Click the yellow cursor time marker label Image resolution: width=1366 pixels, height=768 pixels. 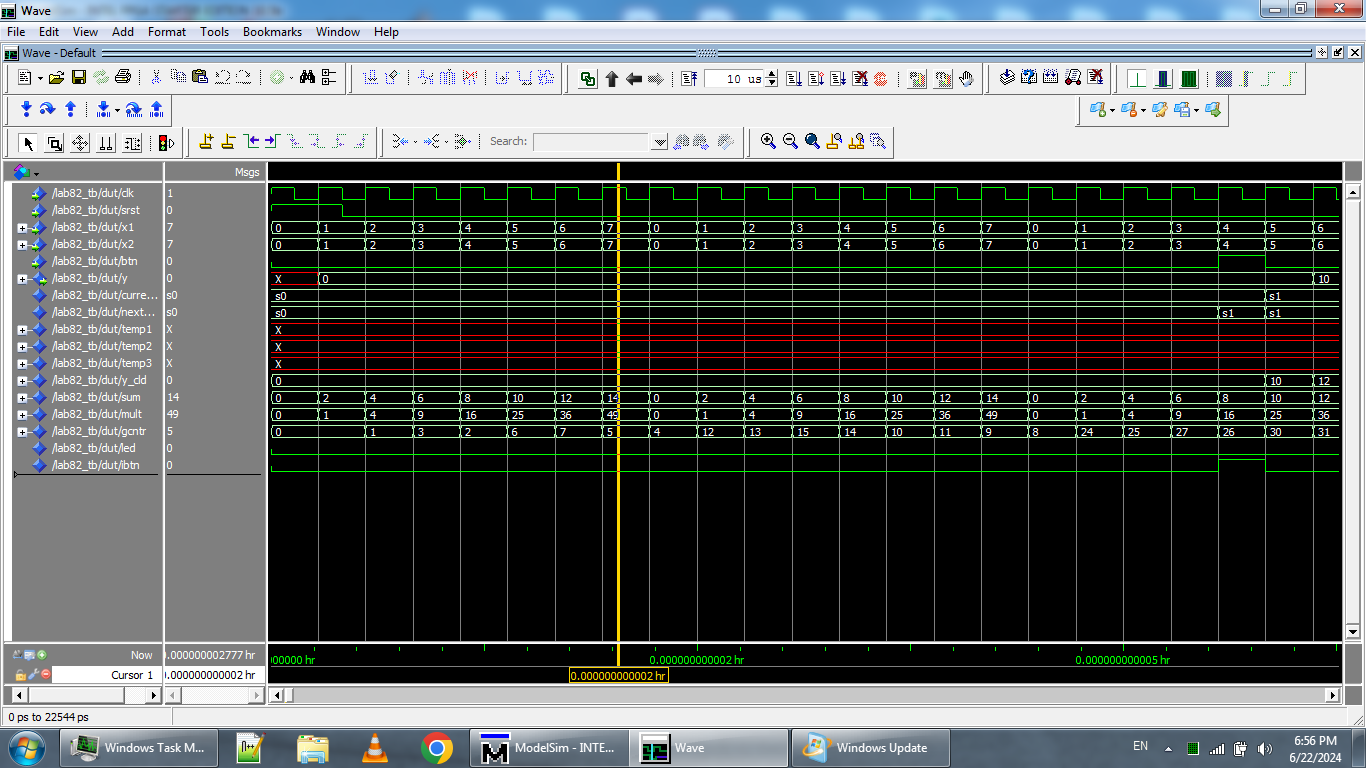click(618, 676)
